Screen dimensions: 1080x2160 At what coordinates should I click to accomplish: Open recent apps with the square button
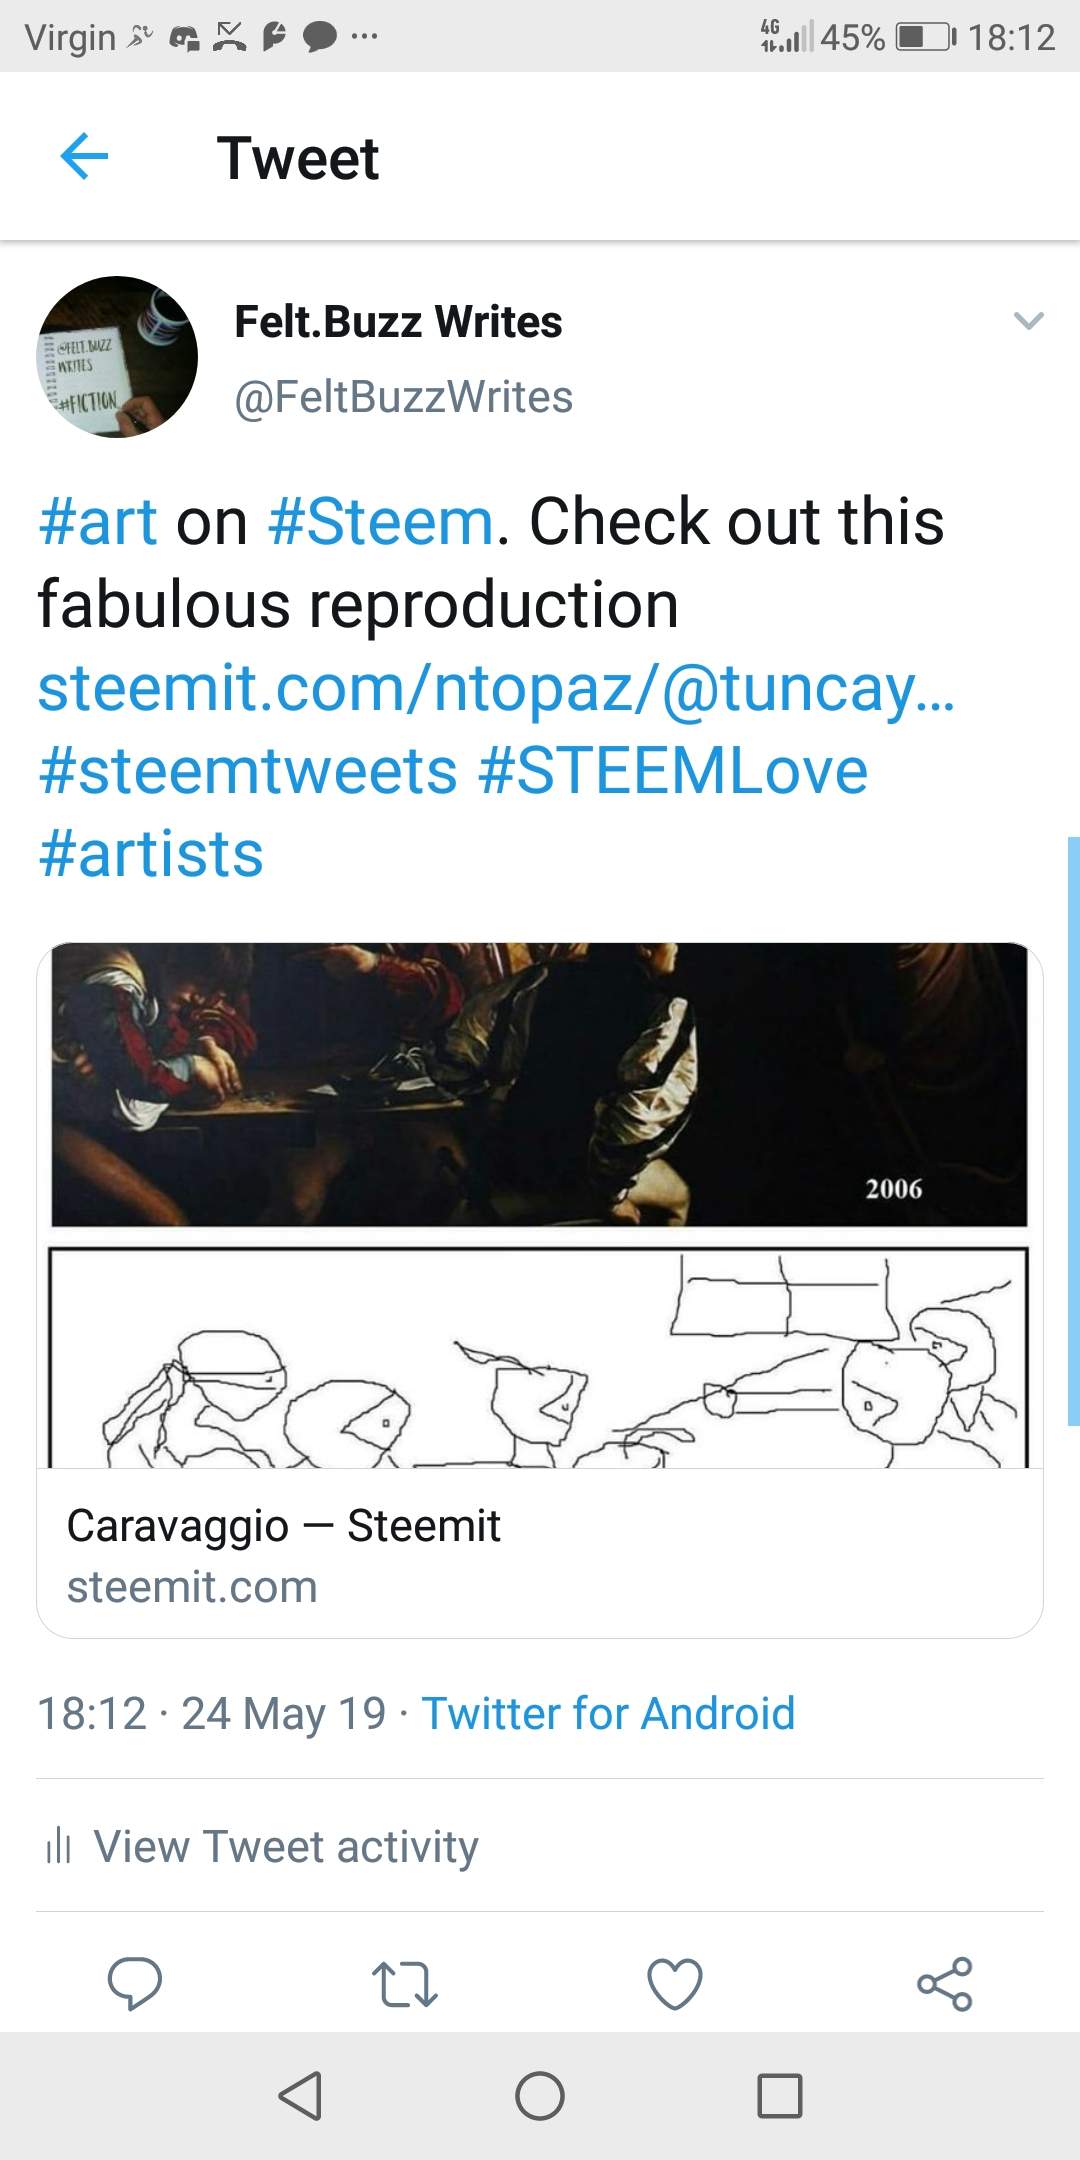(780, 2096)
